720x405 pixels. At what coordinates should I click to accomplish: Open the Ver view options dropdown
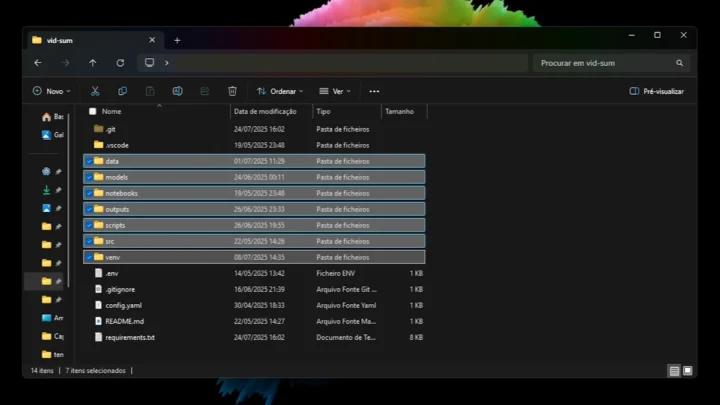click(x=335, y=91)
